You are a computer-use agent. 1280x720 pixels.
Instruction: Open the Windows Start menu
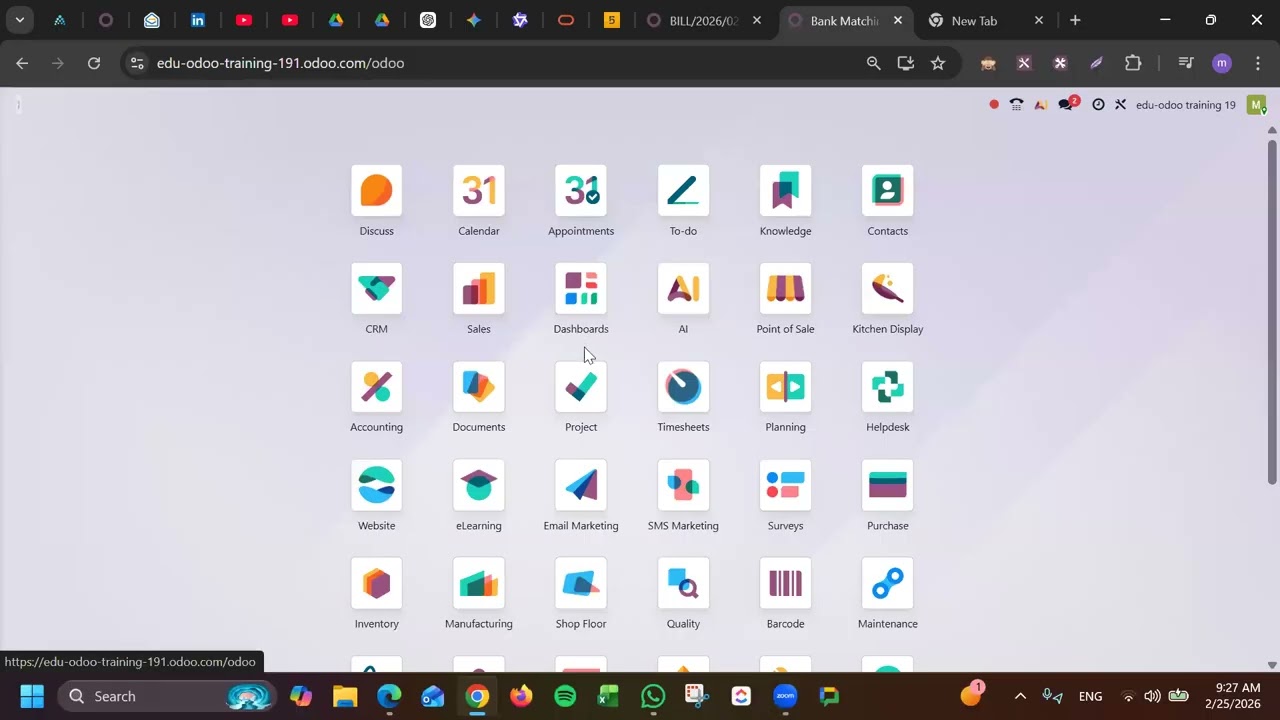(x=32, y=696)
